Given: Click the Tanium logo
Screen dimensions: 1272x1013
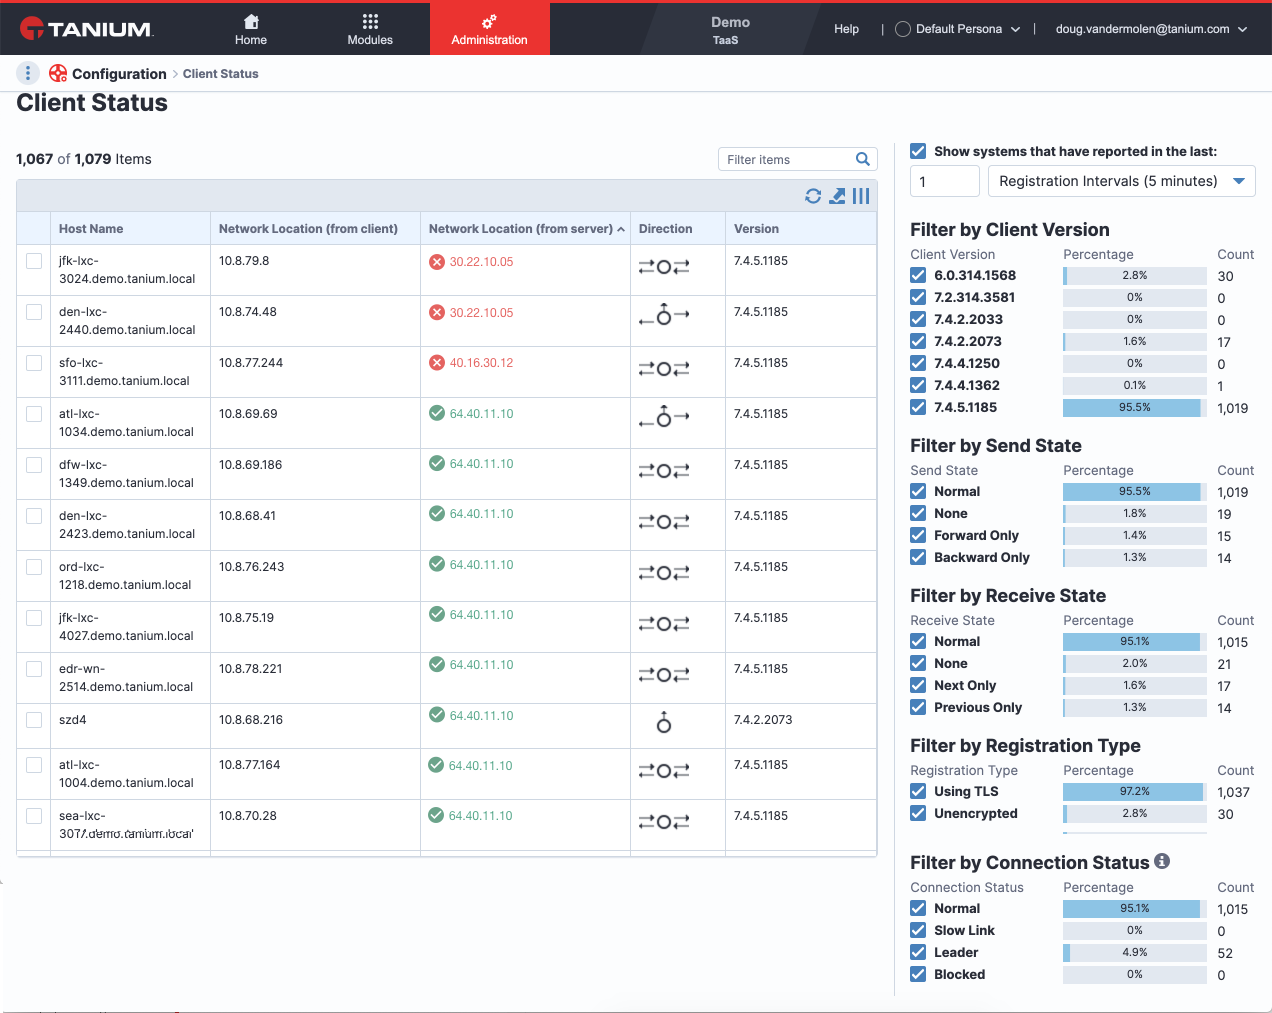Looking at the screenshot, I should [x=87, y=28].
